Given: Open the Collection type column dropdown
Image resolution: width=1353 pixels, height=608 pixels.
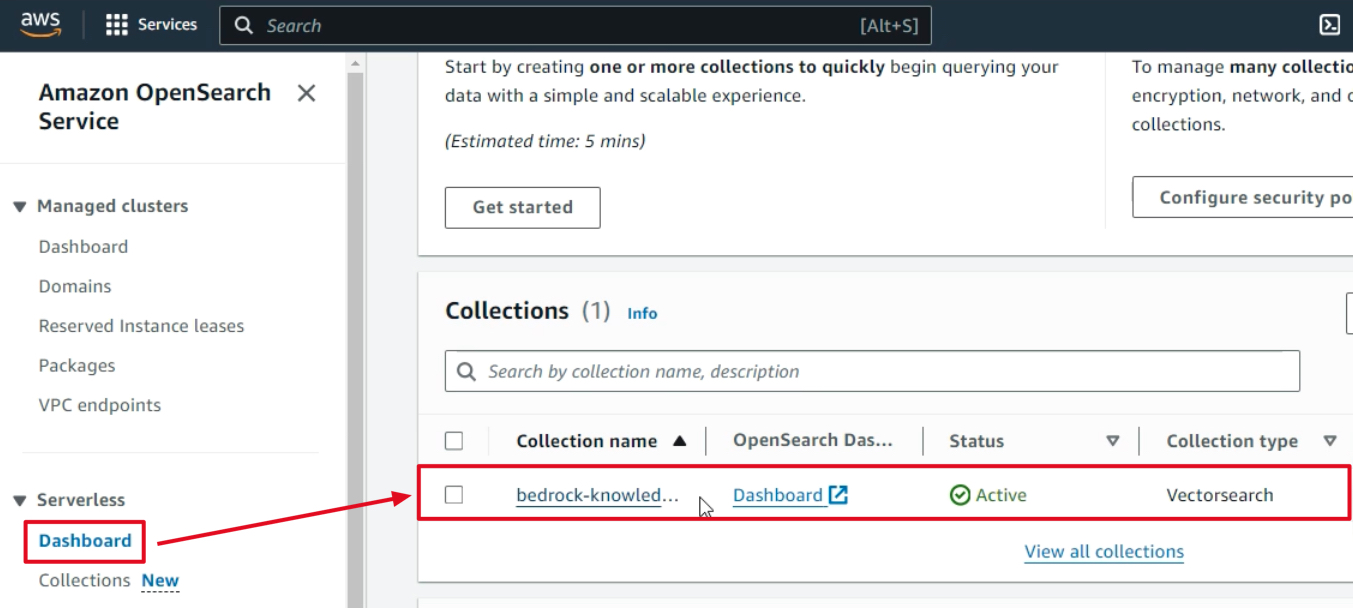Looking at the screenshot, I should click(1330, 441).
